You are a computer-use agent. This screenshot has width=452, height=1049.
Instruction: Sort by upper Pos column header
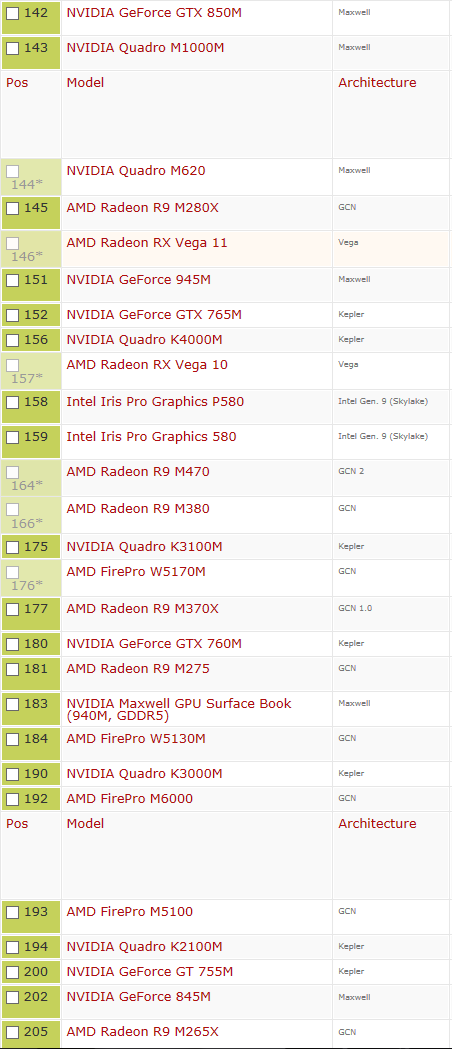pos(17,83)
